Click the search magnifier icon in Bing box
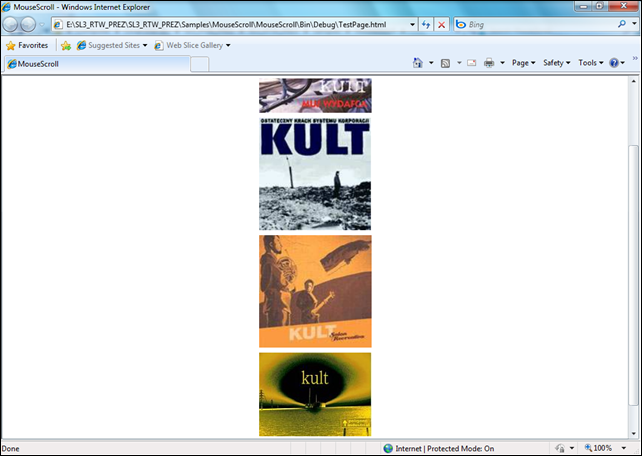Viewport: 642px width, 456px height. coord(622,24)
